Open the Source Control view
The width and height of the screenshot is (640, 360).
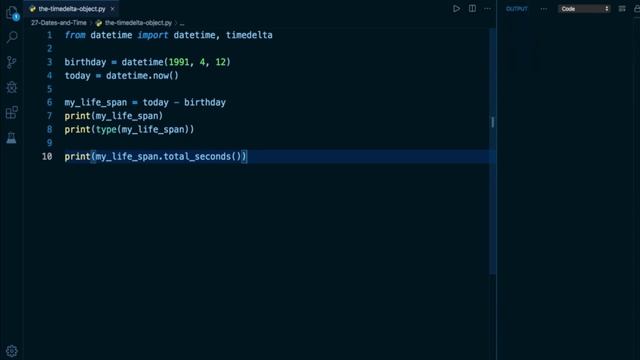12,62
